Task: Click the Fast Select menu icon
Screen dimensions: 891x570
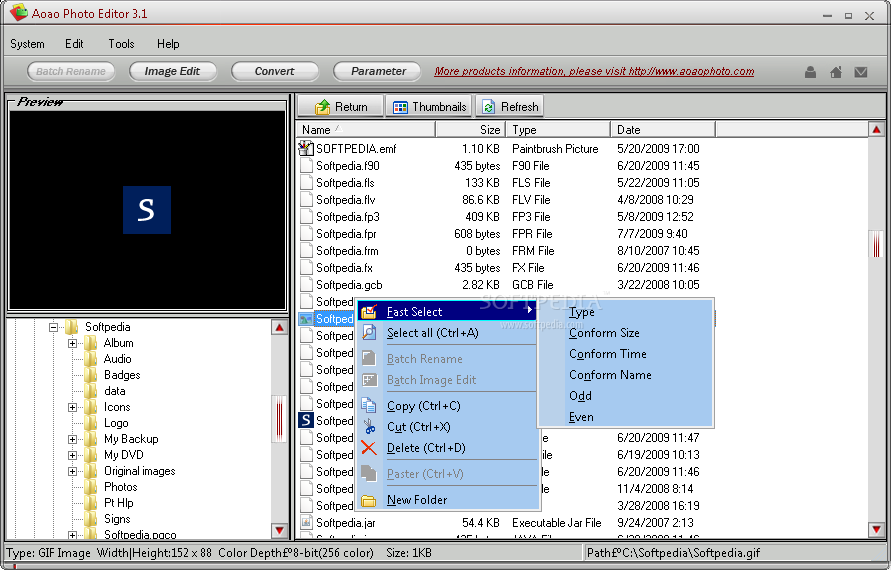Action: tap(369, 311)
